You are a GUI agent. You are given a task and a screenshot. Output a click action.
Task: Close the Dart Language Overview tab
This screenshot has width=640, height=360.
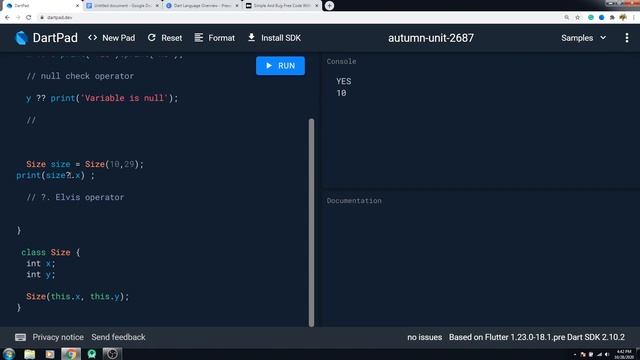tap(237, 6)
